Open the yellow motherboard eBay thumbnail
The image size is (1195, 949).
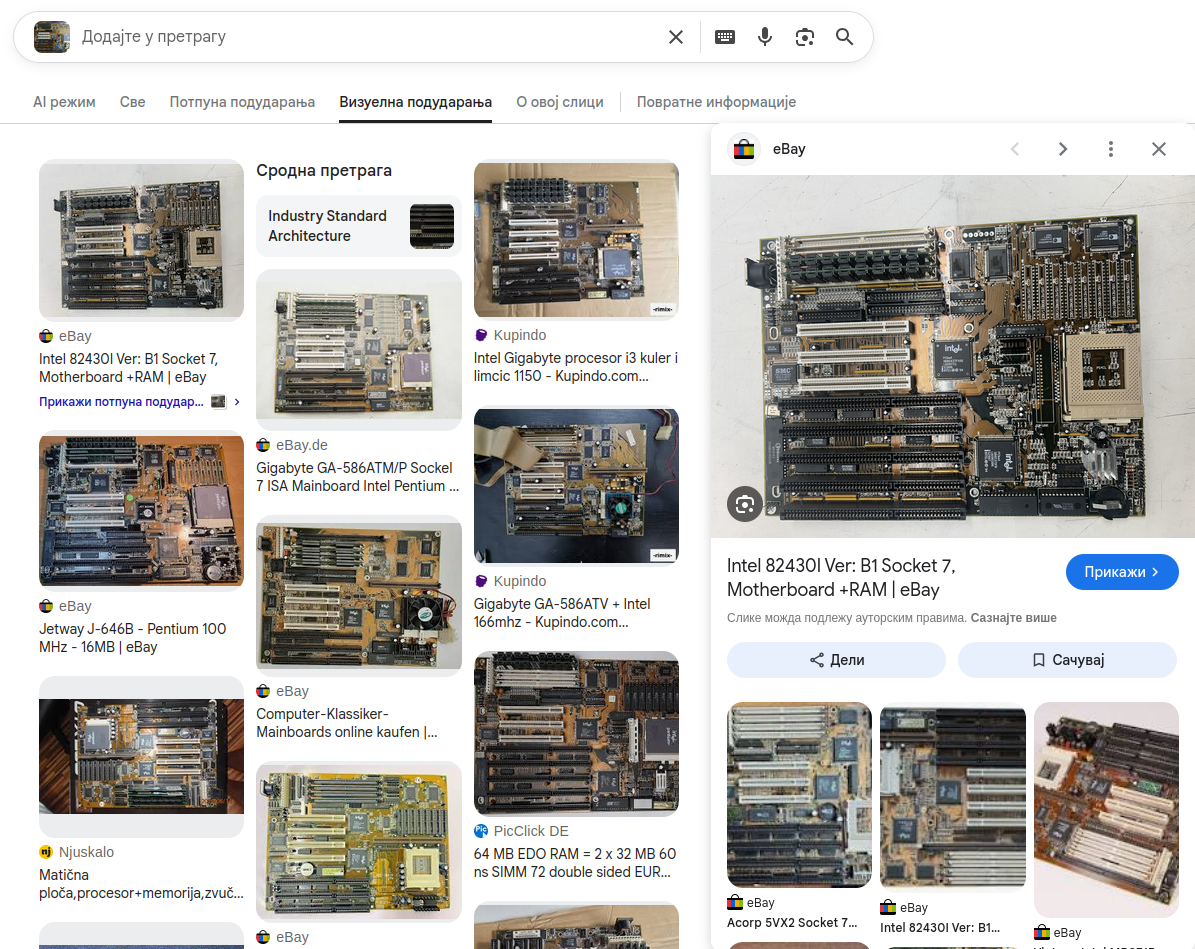point(359,842)
